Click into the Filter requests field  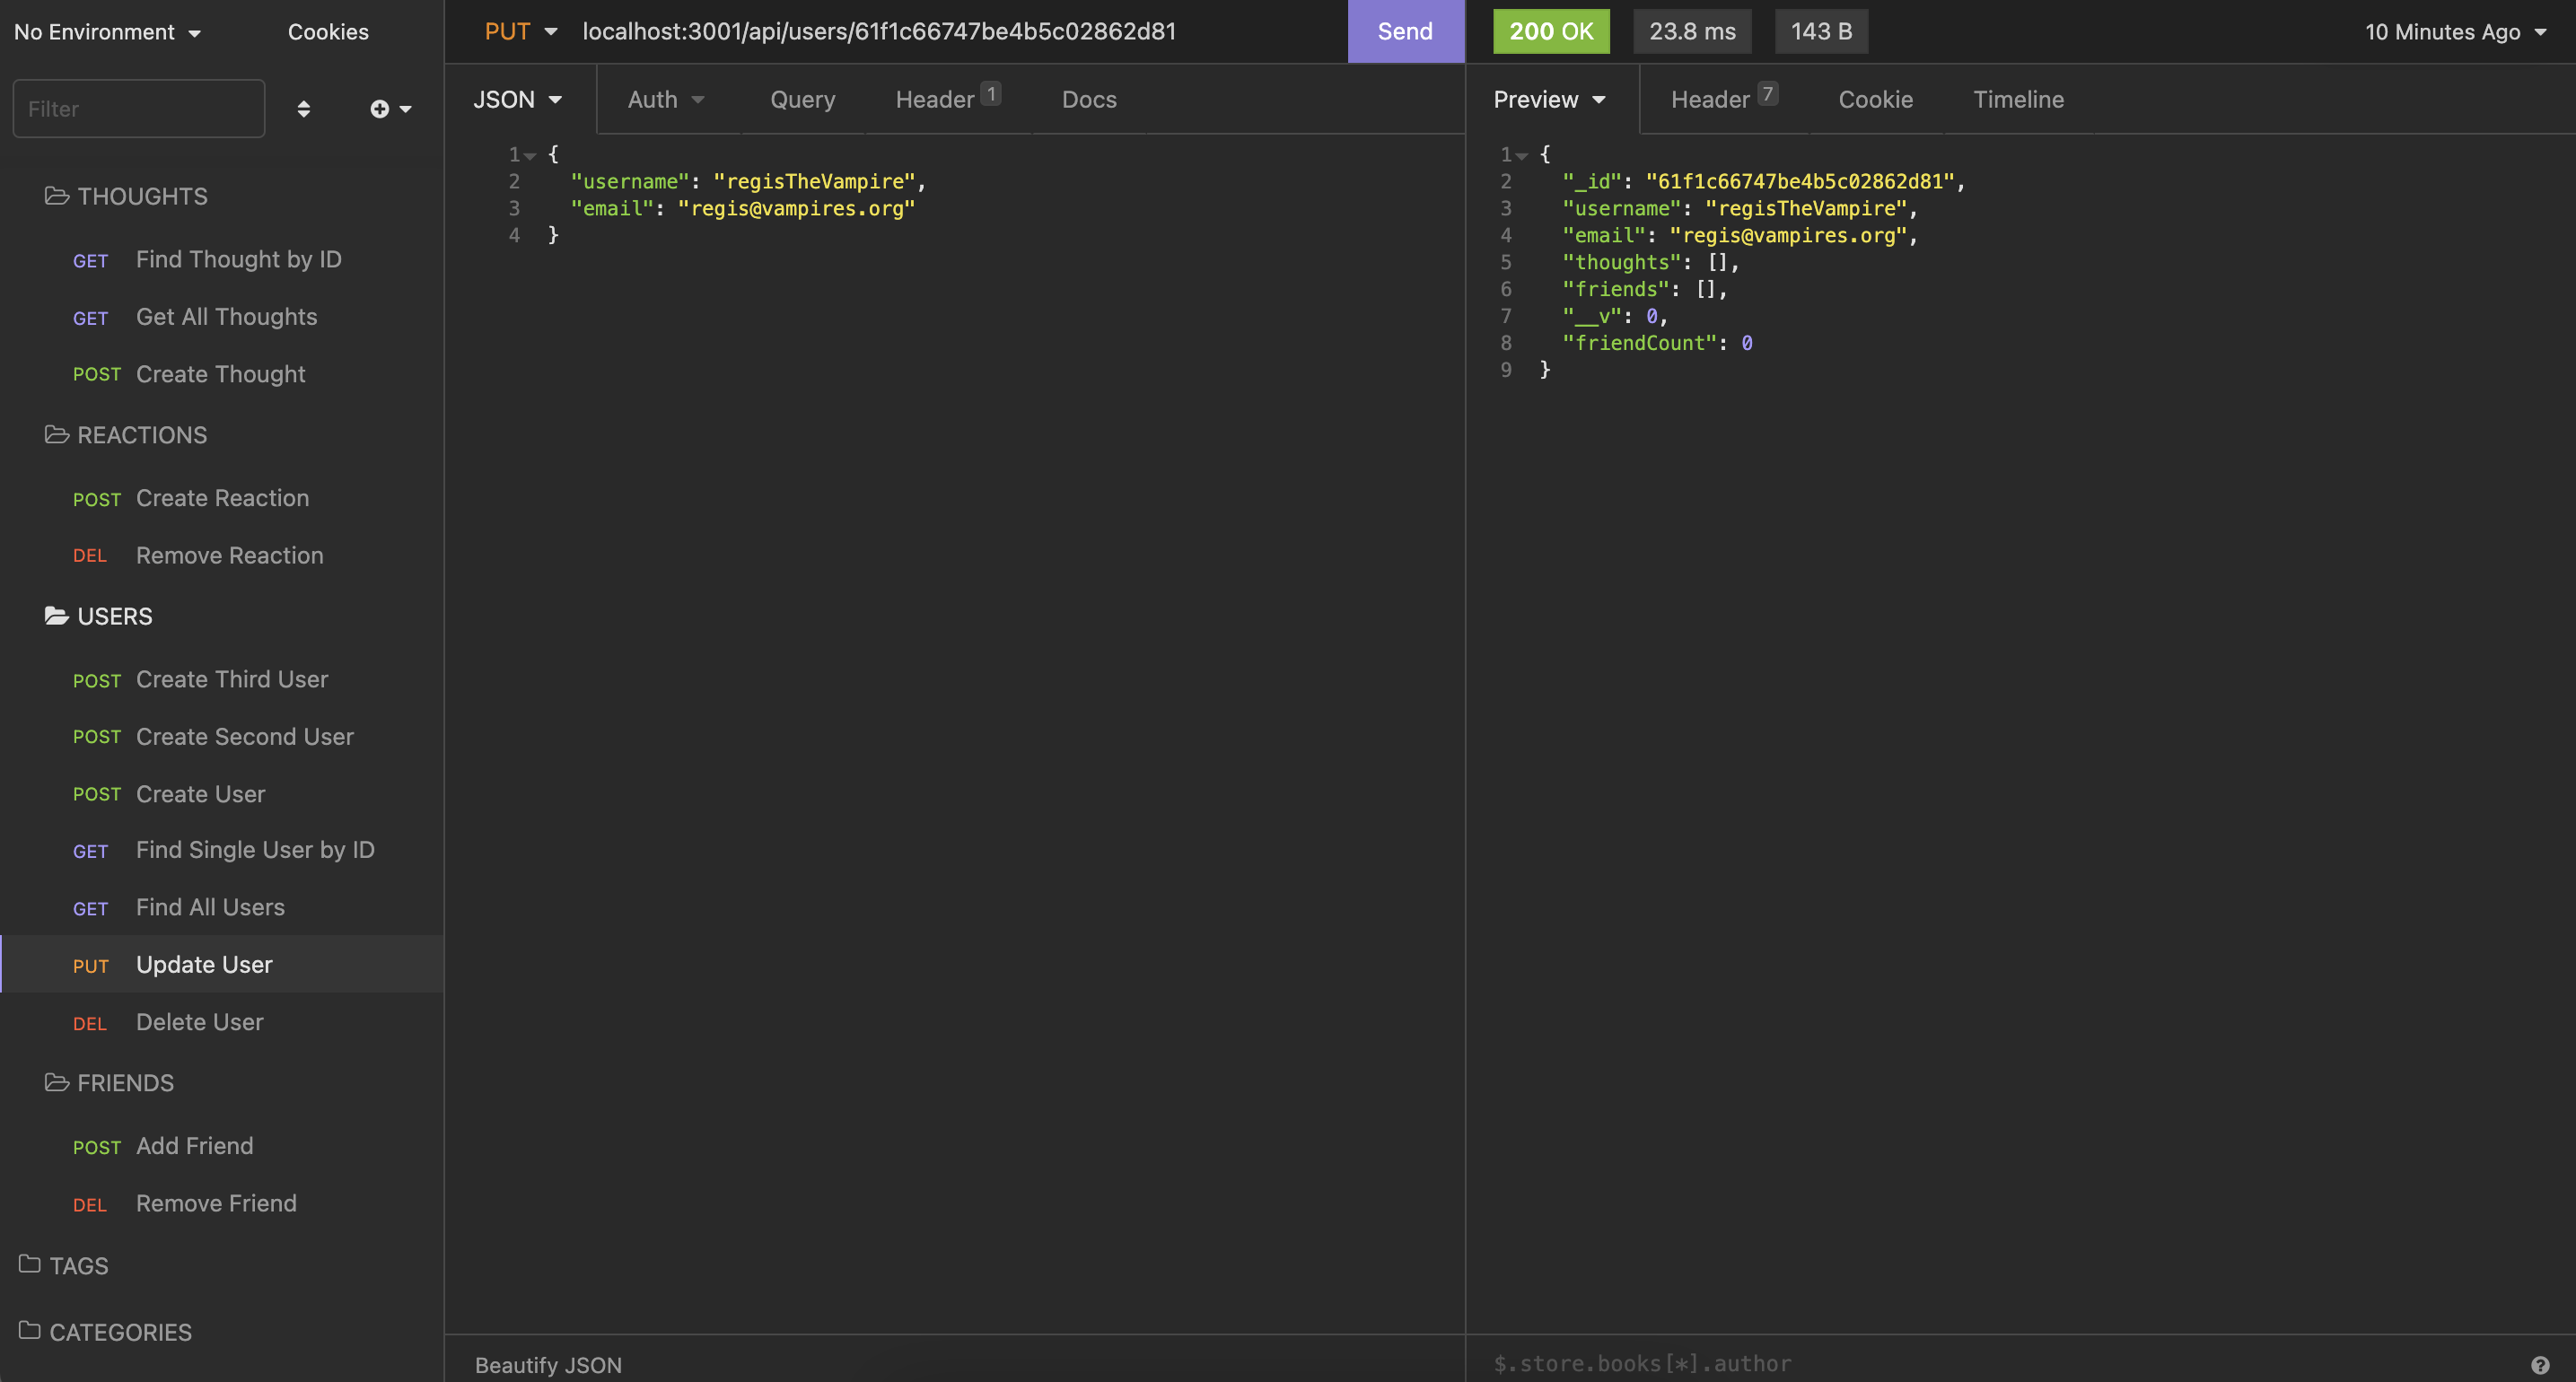point(139,109)
